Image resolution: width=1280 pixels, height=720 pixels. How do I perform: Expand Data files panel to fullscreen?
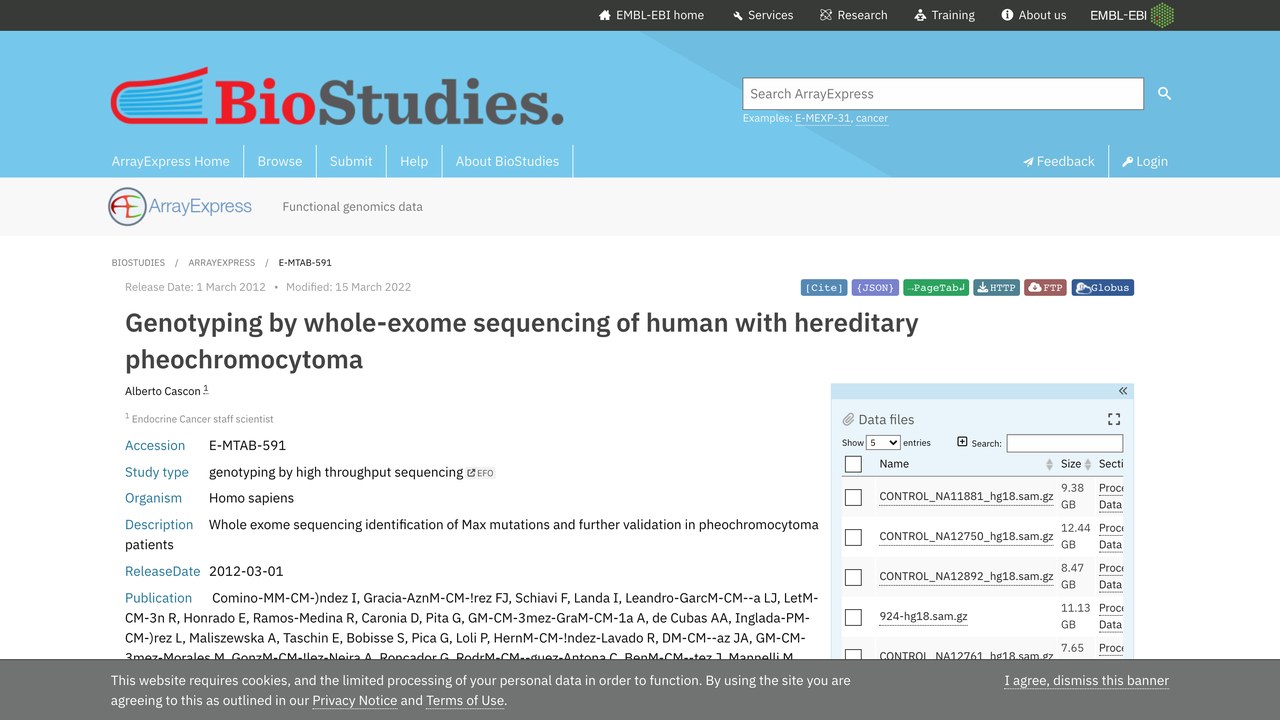tap(1114, 419)
